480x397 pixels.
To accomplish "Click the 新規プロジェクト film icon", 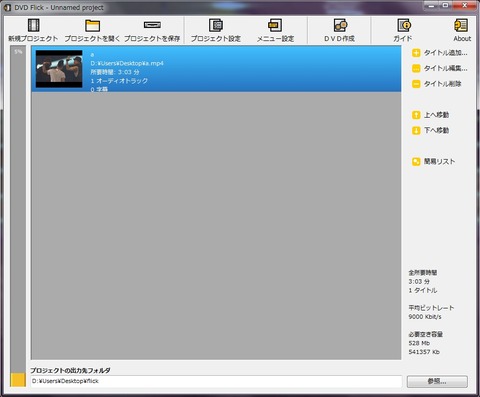I will click(x=33, y=25).
